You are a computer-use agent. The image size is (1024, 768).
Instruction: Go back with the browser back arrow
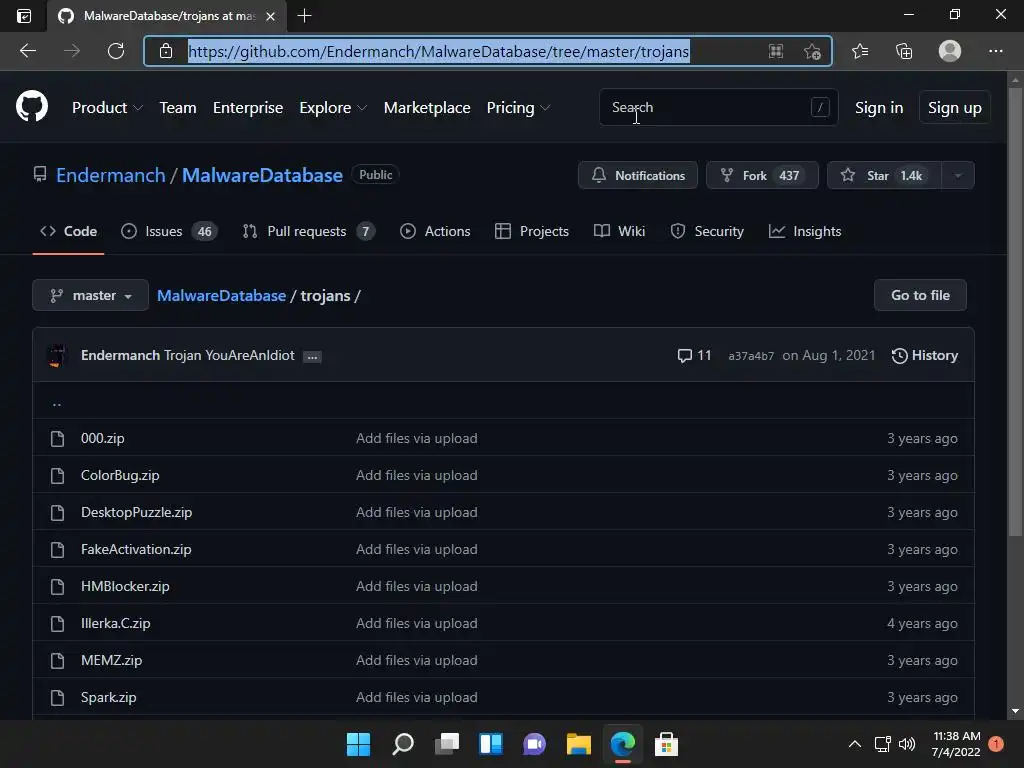pyautogui.click(x=28, y=51)
